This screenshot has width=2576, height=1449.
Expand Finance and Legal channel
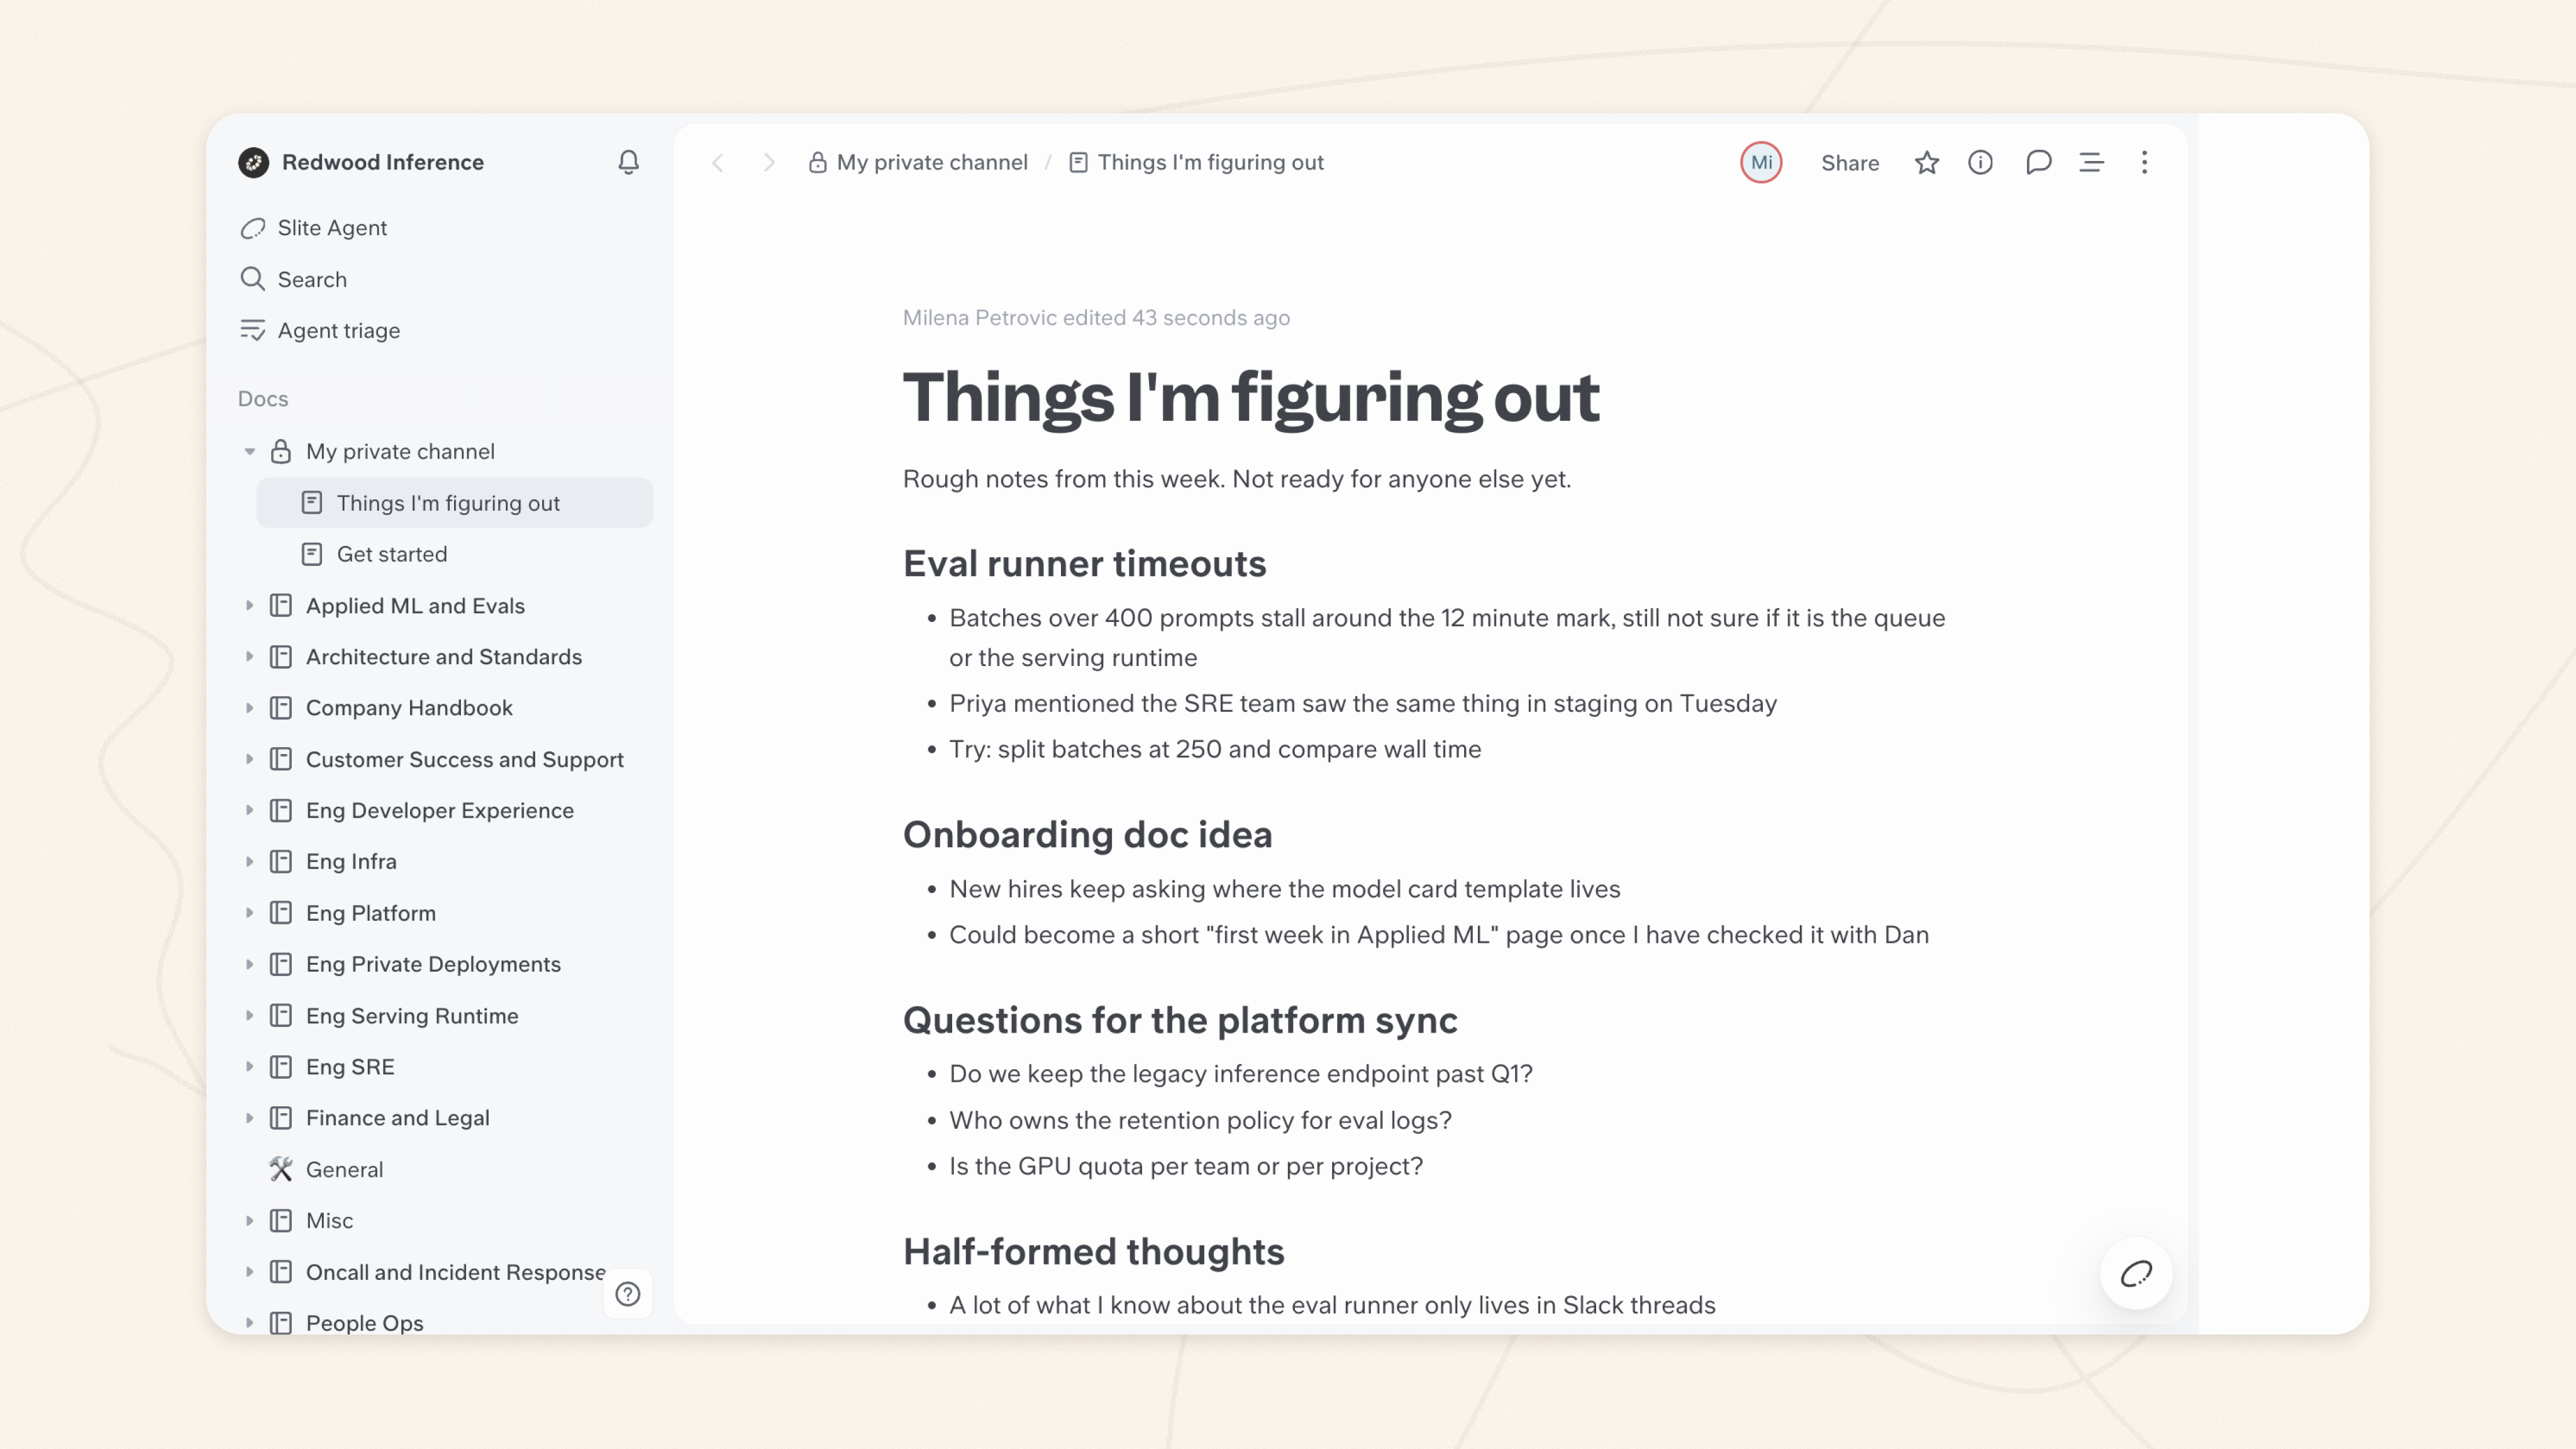249,1117
